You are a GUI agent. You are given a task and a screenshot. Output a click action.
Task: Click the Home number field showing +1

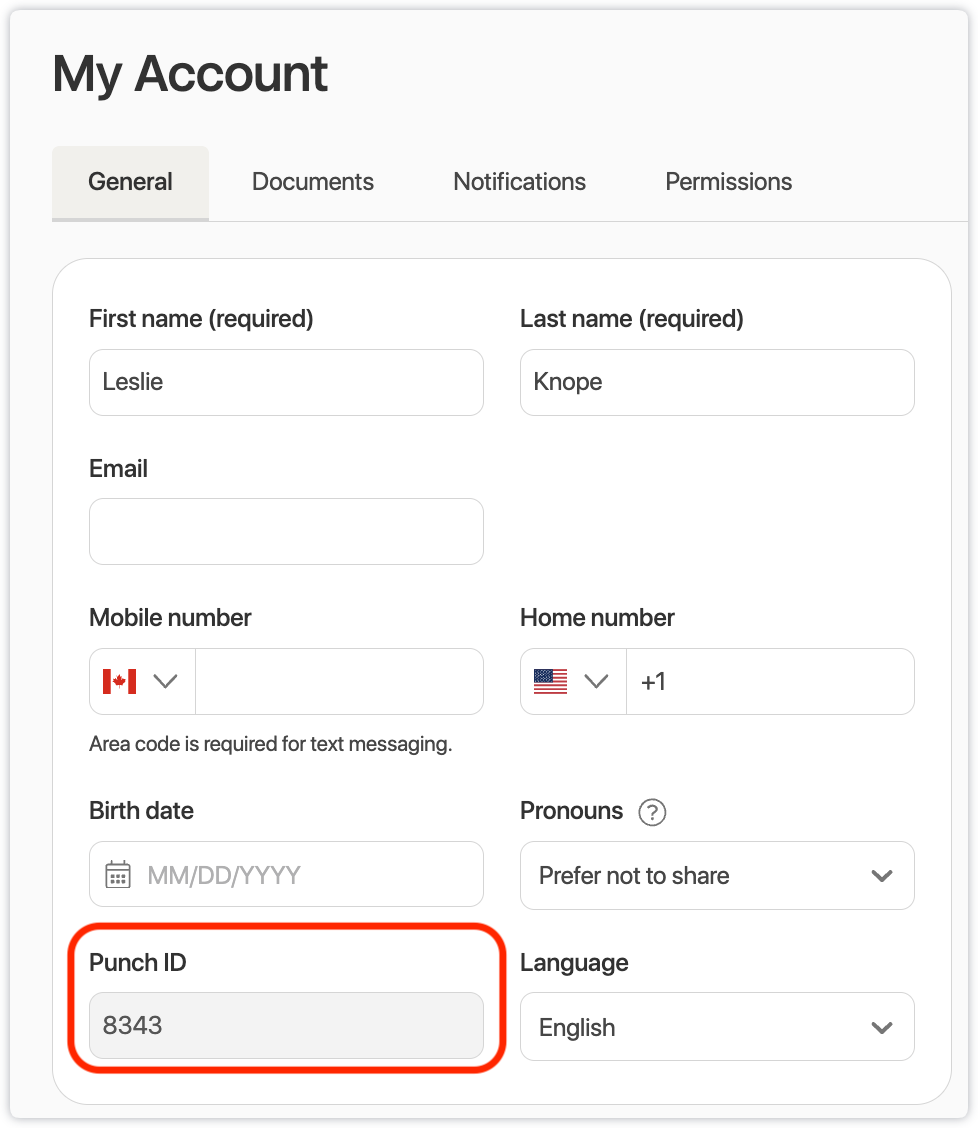770,682
